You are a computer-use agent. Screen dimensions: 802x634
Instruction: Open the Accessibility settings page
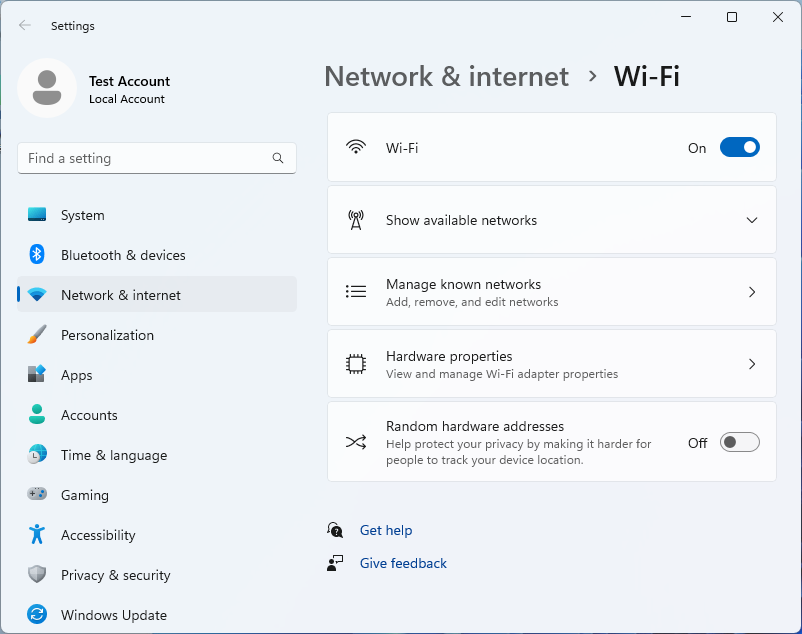click(157, 534)
